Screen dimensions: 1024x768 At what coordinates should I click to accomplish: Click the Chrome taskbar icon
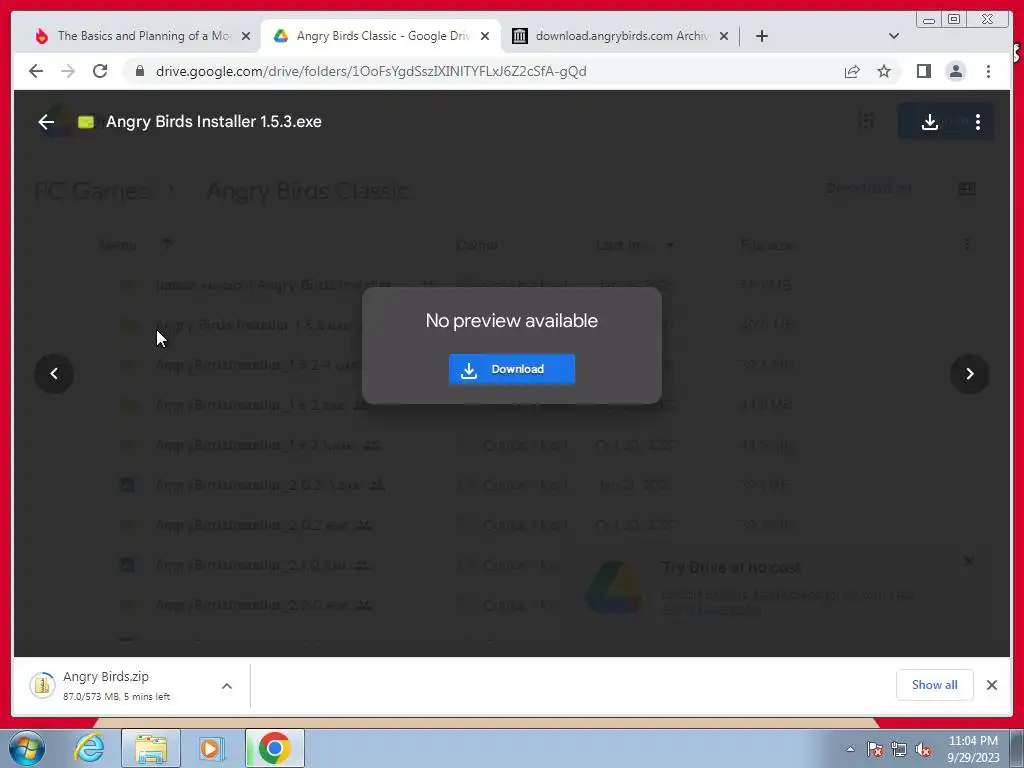pyautogui.click(x=275, y=748)
